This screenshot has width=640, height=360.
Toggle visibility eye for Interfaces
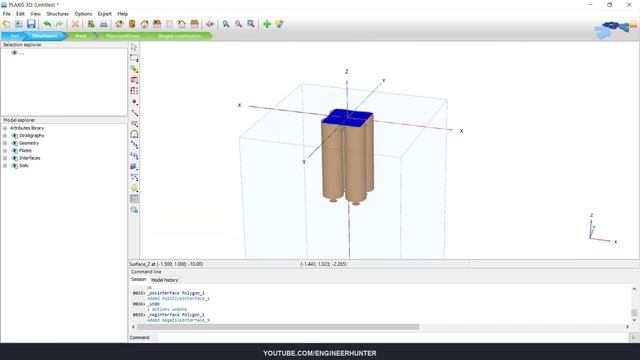15,158
